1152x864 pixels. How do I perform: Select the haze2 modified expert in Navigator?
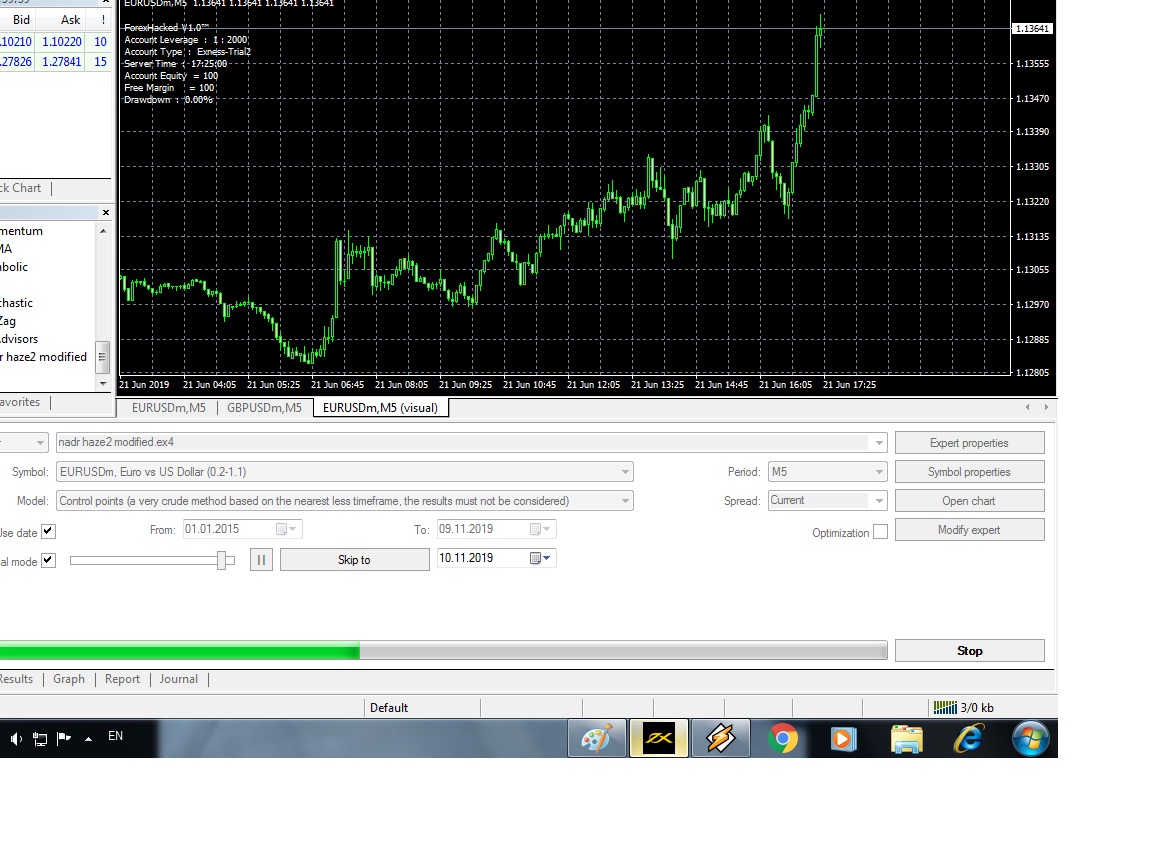pos(44,357)
